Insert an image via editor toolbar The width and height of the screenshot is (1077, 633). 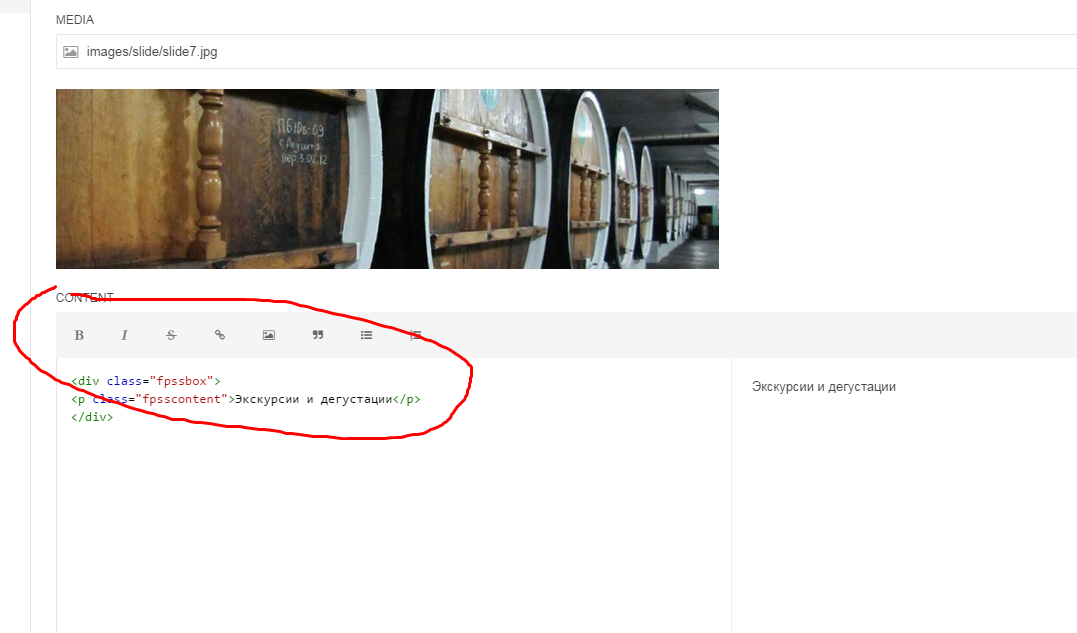pos(269,335)
